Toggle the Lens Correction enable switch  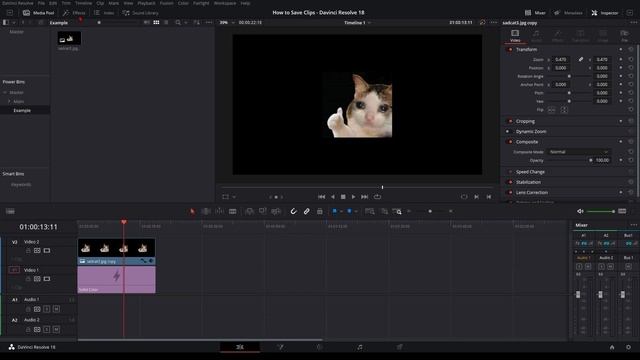pos(510,192)
